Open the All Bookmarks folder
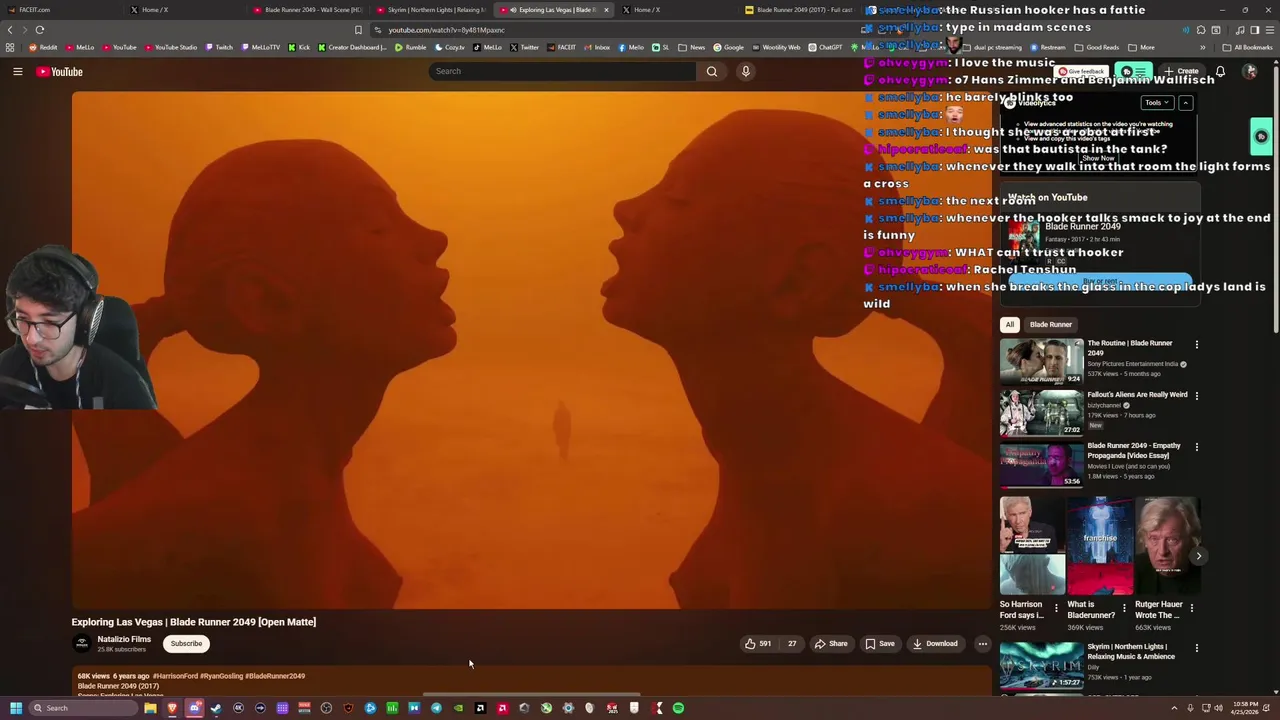 (x=1248, y=47)
